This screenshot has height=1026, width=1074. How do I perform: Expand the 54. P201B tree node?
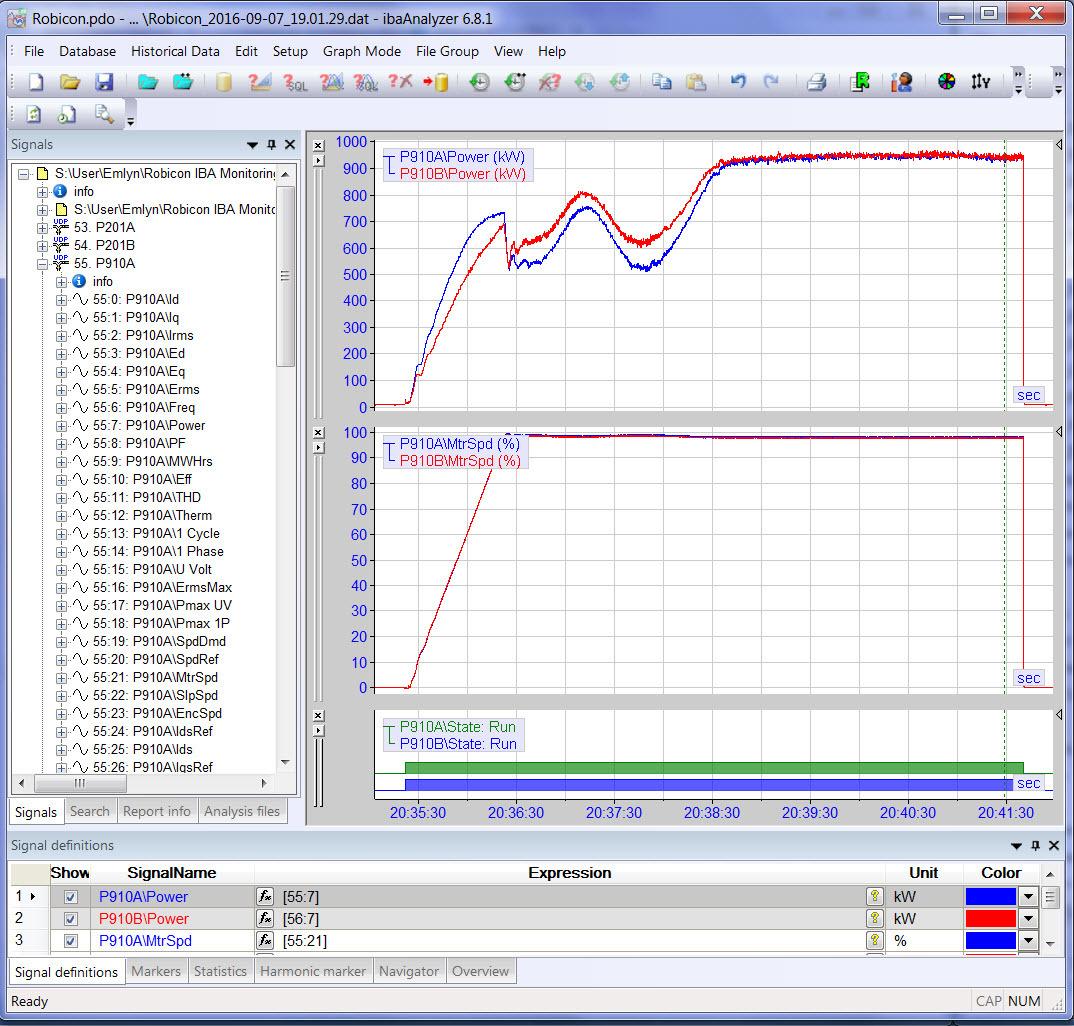(42, 246)
